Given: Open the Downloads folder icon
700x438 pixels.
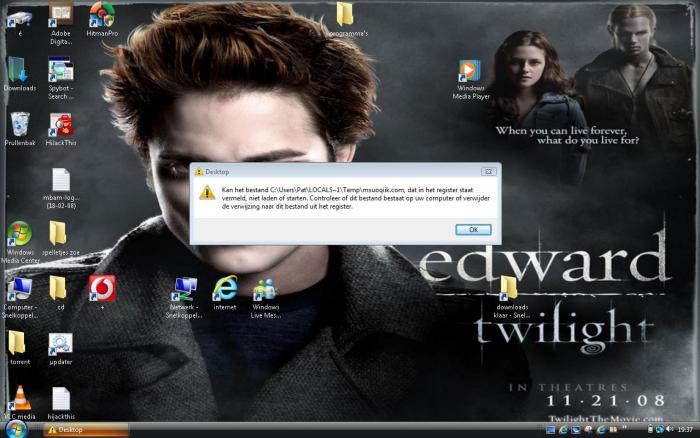Looking at the screenshot, I should pos(20,74).
